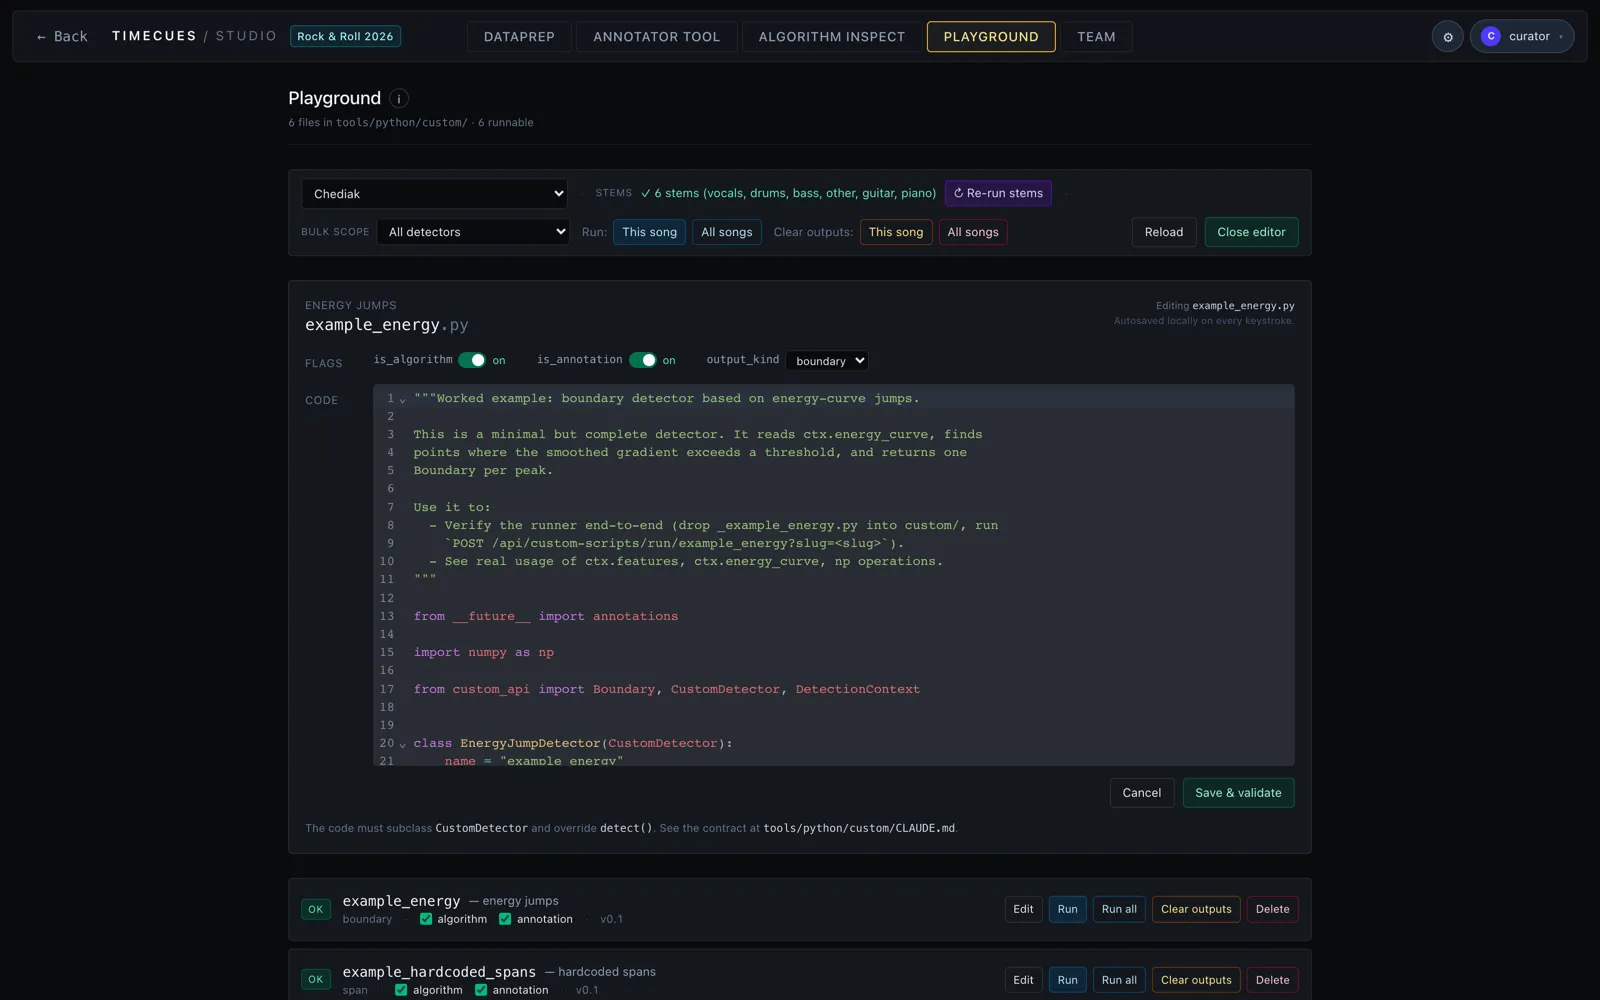Screen dimensions: 1600x1000
Task: Open settings gear icon in header
Action: (1447, 37)
